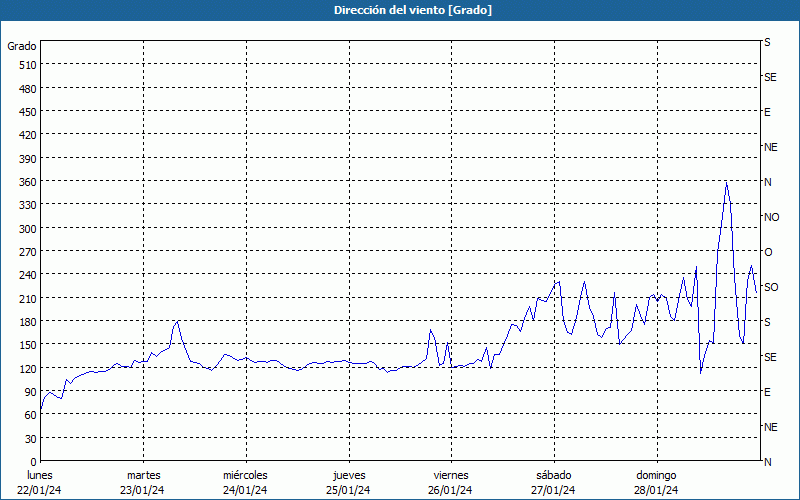Select the 450 degree axis label
The image size is (800, 500).
(28, 112)
